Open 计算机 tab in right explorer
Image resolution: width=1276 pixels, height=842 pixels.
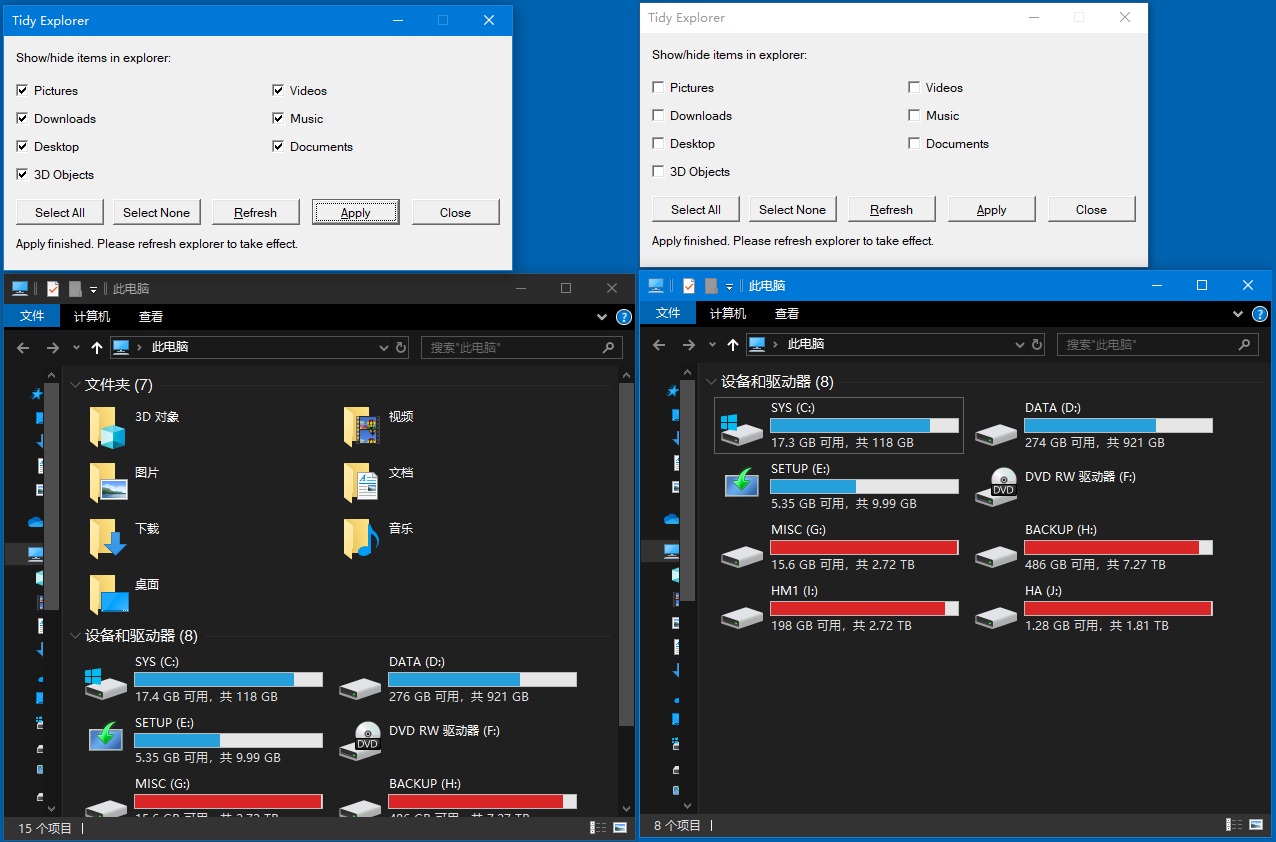click(x=728, y=313)
